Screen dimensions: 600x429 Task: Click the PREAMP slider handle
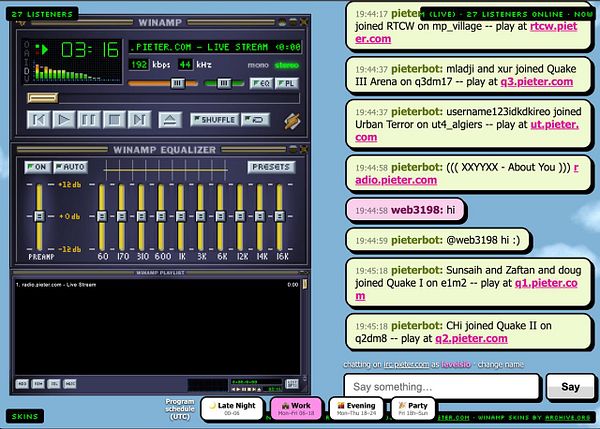pos(39,216)
